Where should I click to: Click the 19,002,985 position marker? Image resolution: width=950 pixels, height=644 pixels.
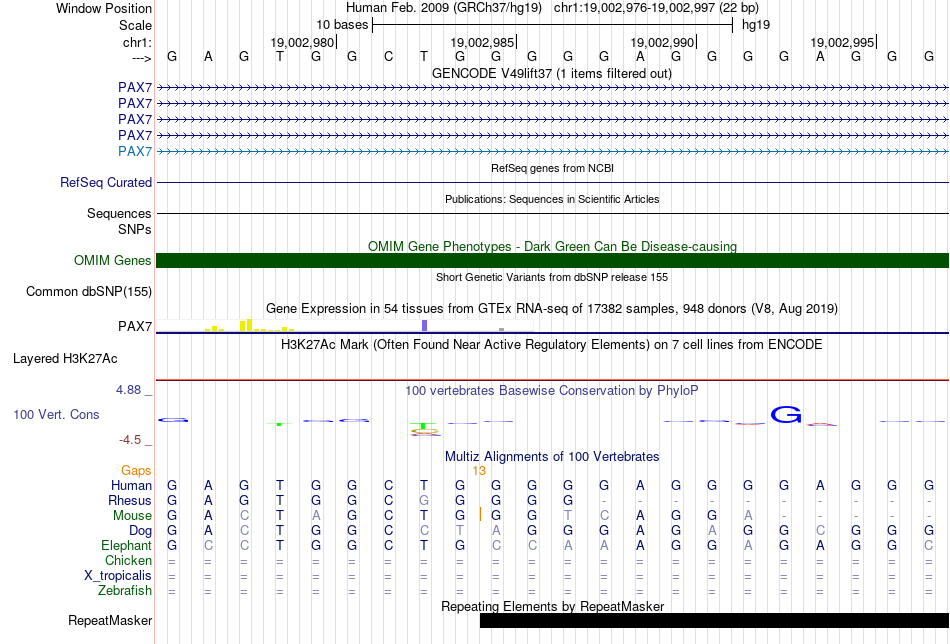[x=482, y=42]
